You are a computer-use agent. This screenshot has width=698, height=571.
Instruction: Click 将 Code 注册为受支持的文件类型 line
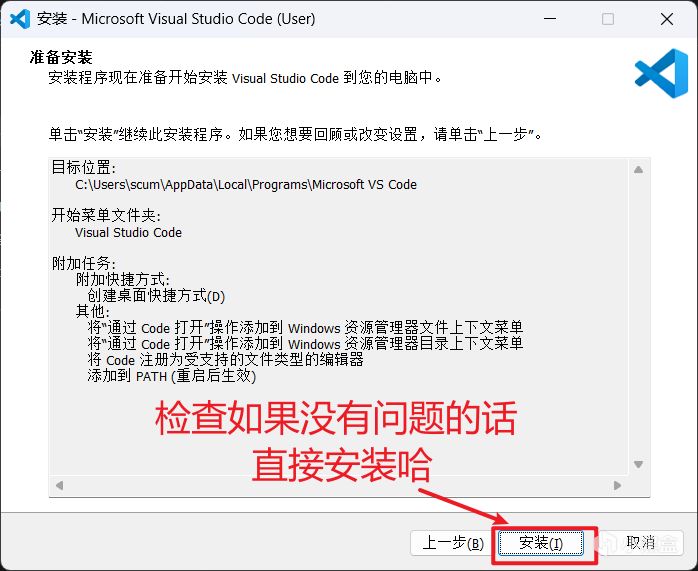pyautogui.click(x=225, y=360)
